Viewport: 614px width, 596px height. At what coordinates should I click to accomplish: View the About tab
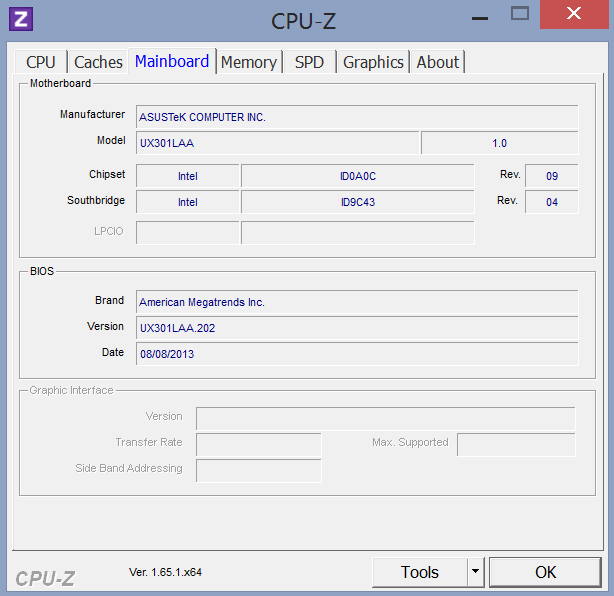(x=437, y=62)
